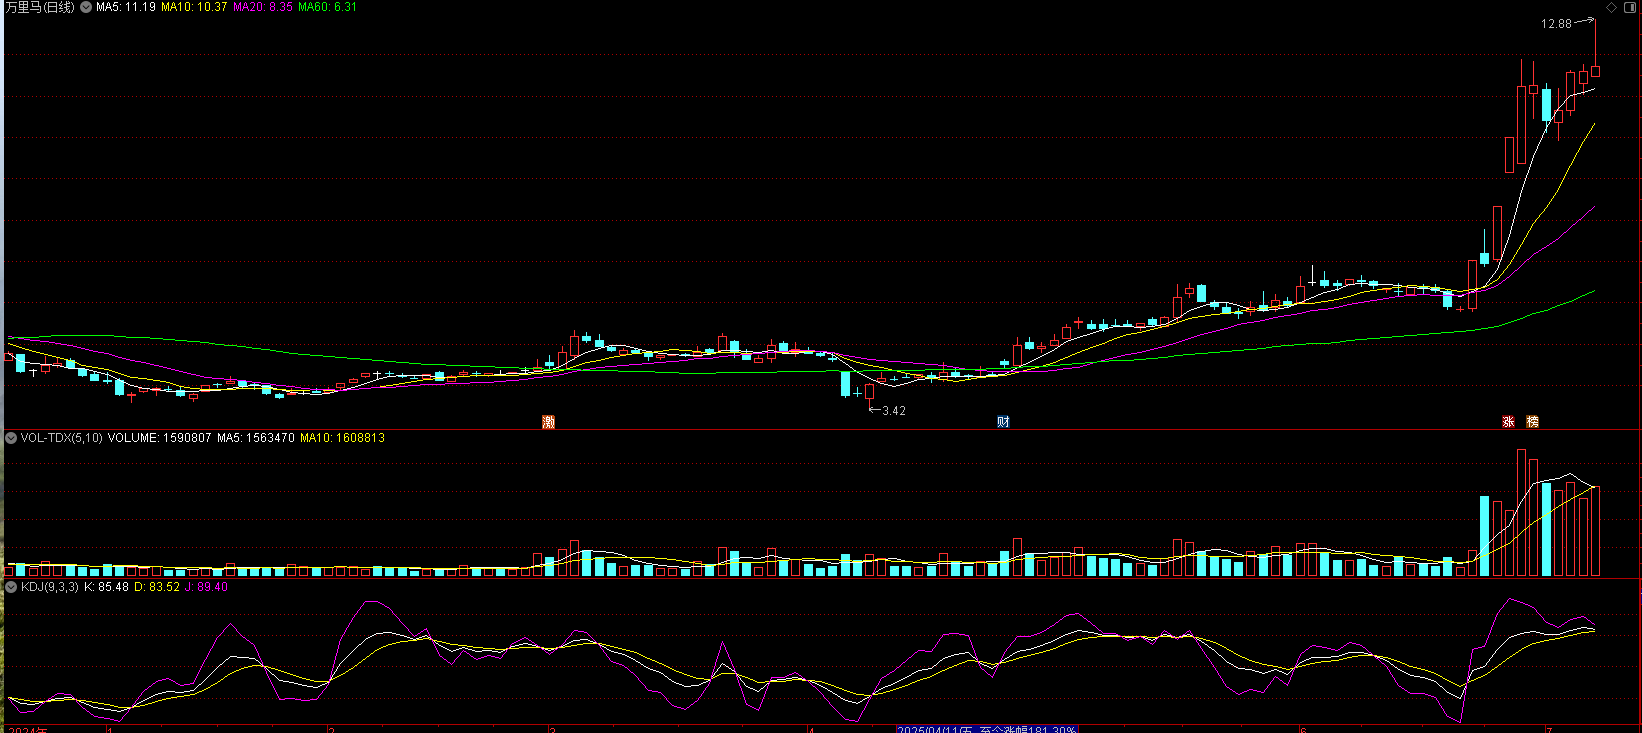Click the magenta MA20: 8.35 label
This screenshot has width=1642, height=733.
point(263,7)
